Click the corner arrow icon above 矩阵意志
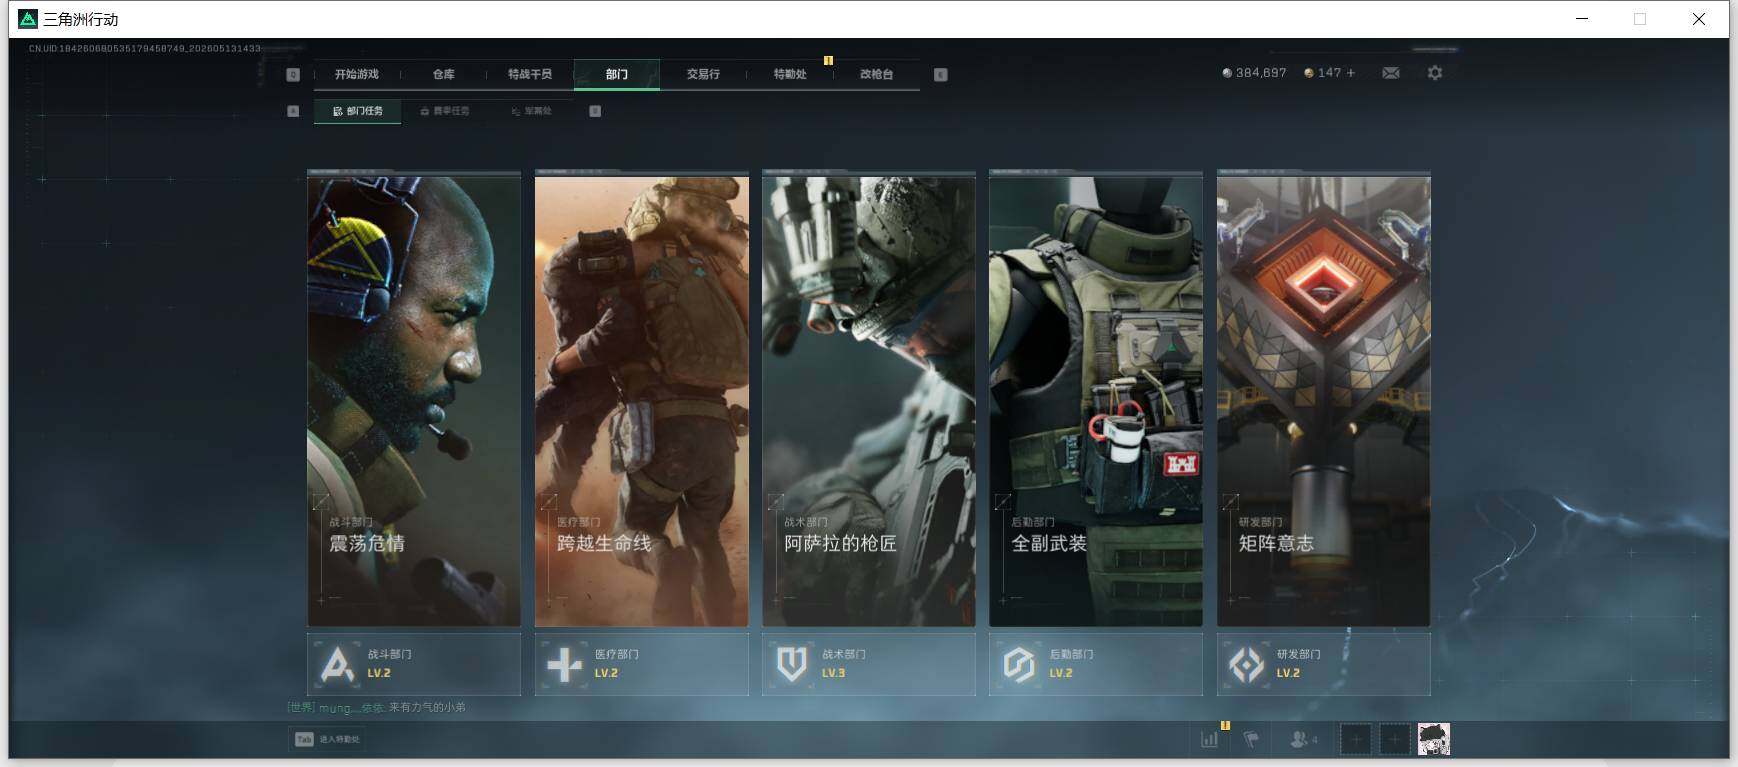The height and width of the screenshot is (767, 1738). (x=1230, y=501)
